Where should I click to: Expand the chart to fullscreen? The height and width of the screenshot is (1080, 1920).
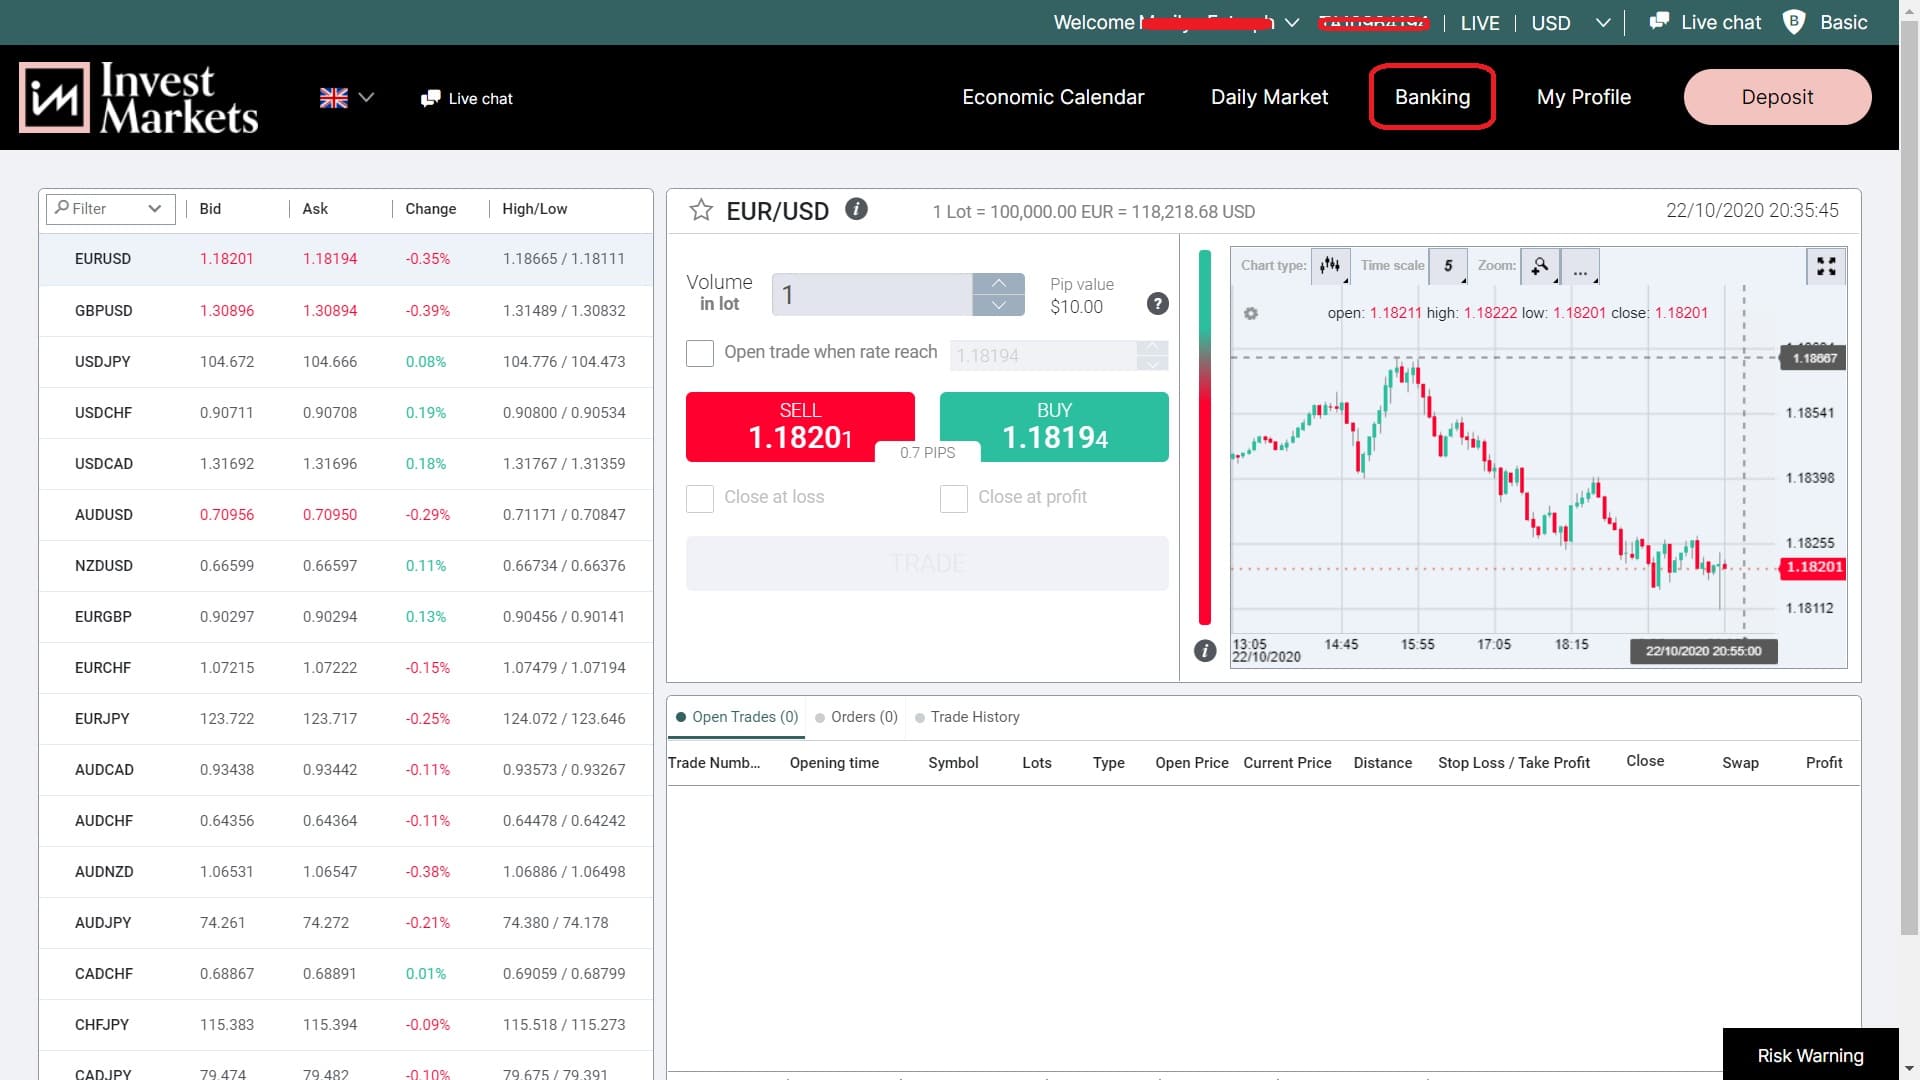[x=1826, y=266]
